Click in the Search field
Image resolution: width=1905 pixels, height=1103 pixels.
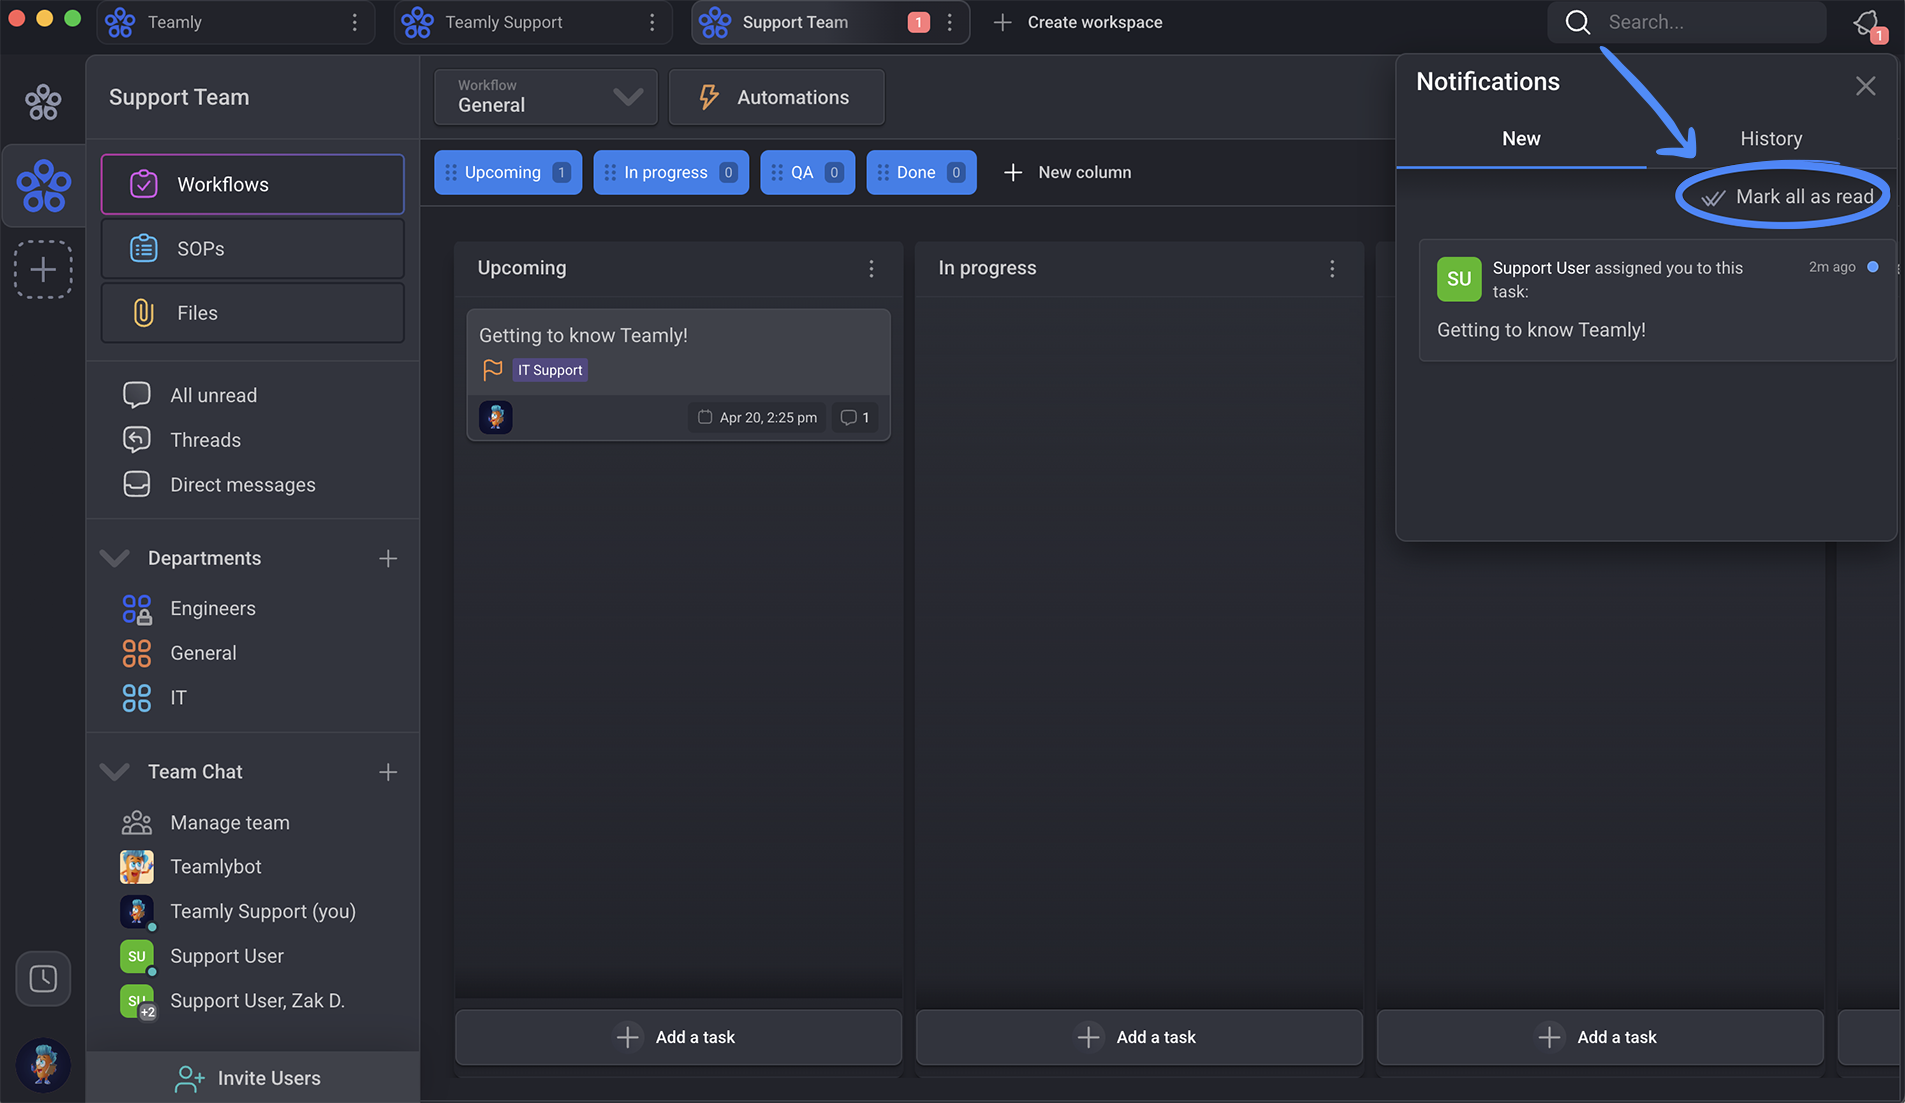(x=1687, y=22)
